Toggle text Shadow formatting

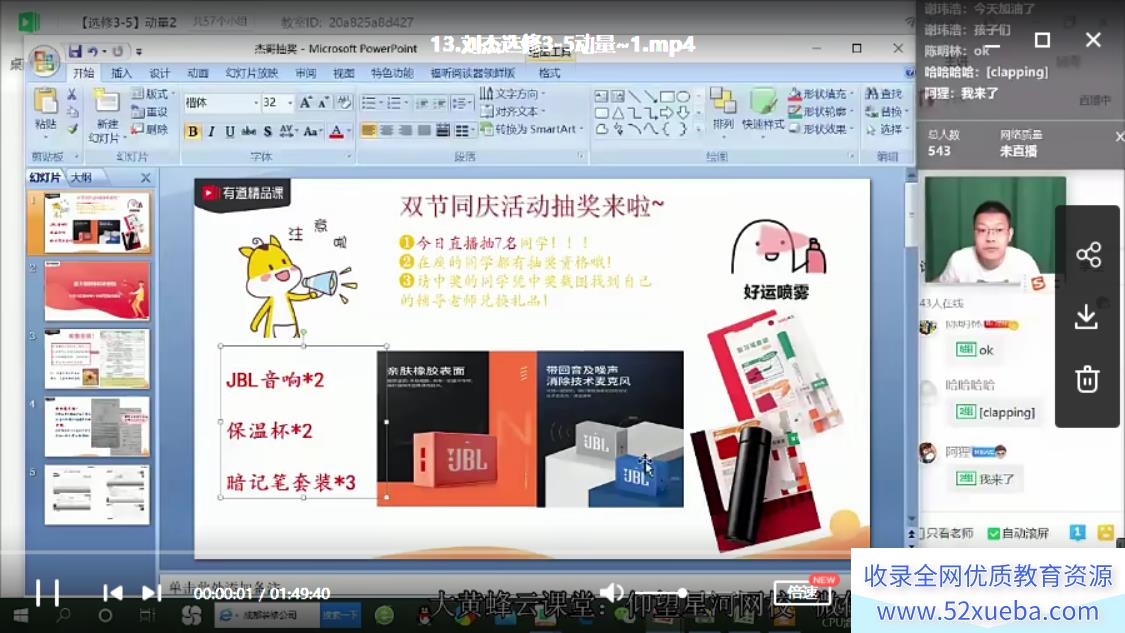click(268, 131)
